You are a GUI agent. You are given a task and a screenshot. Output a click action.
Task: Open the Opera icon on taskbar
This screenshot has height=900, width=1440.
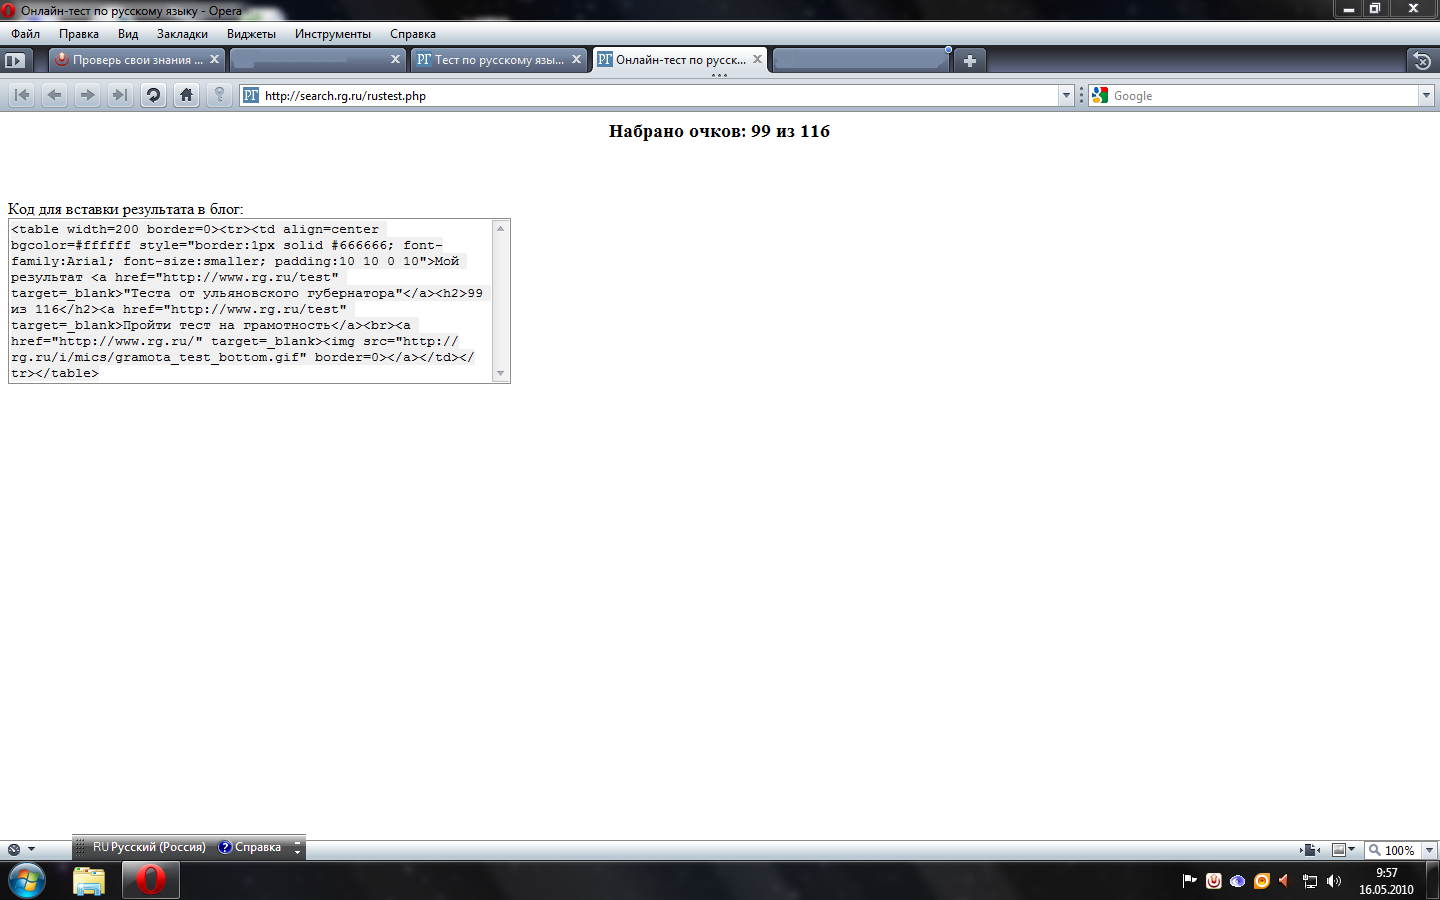(x=150, y=880)
